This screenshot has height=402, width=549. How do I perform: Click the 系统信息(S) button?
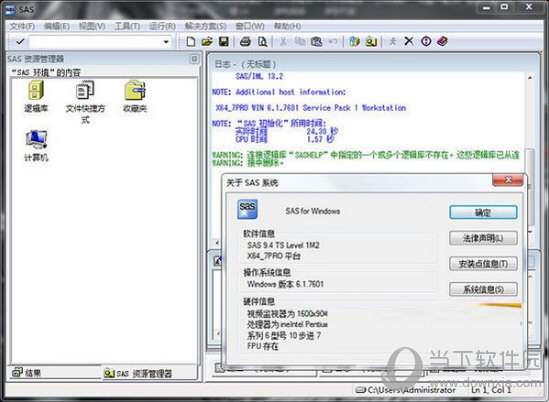pos(483,290)
